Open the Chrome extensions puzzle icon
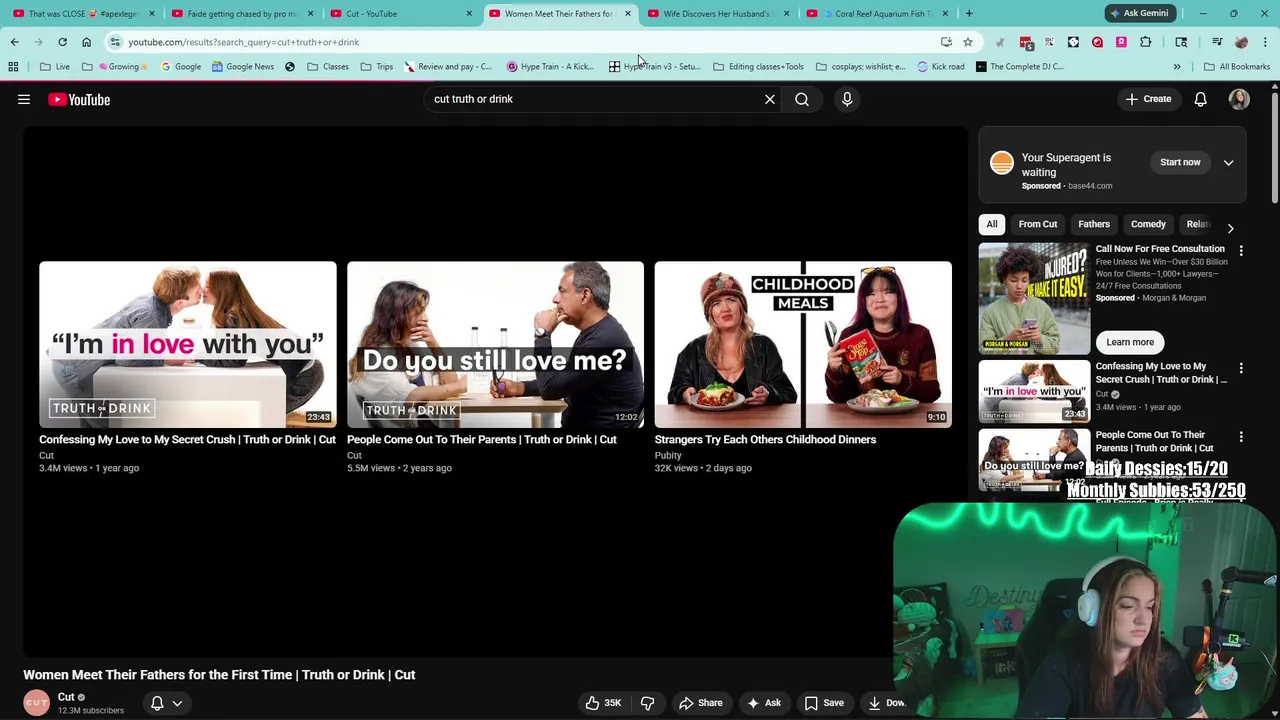The height and width of the screenshot is (720, 1280). pyautogui.click(x=1146, y=42)
